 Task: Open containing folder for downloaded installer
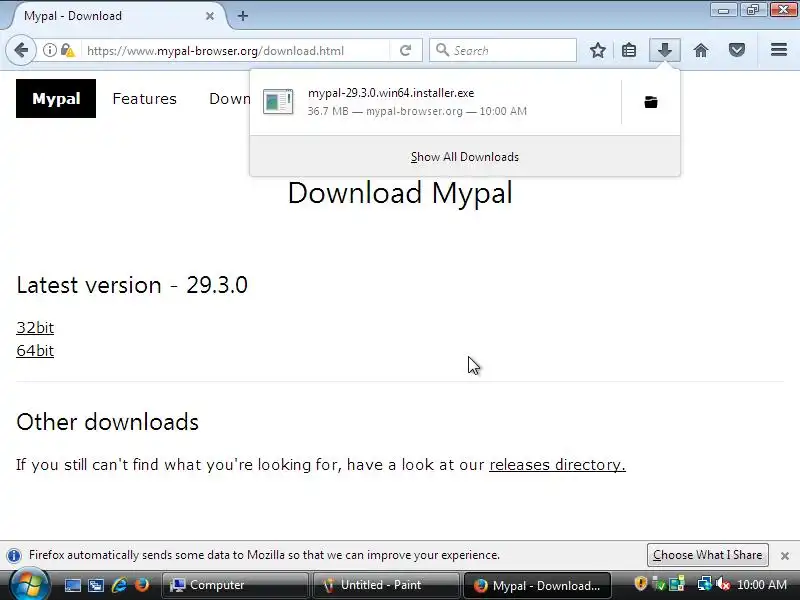coord(651,102)
